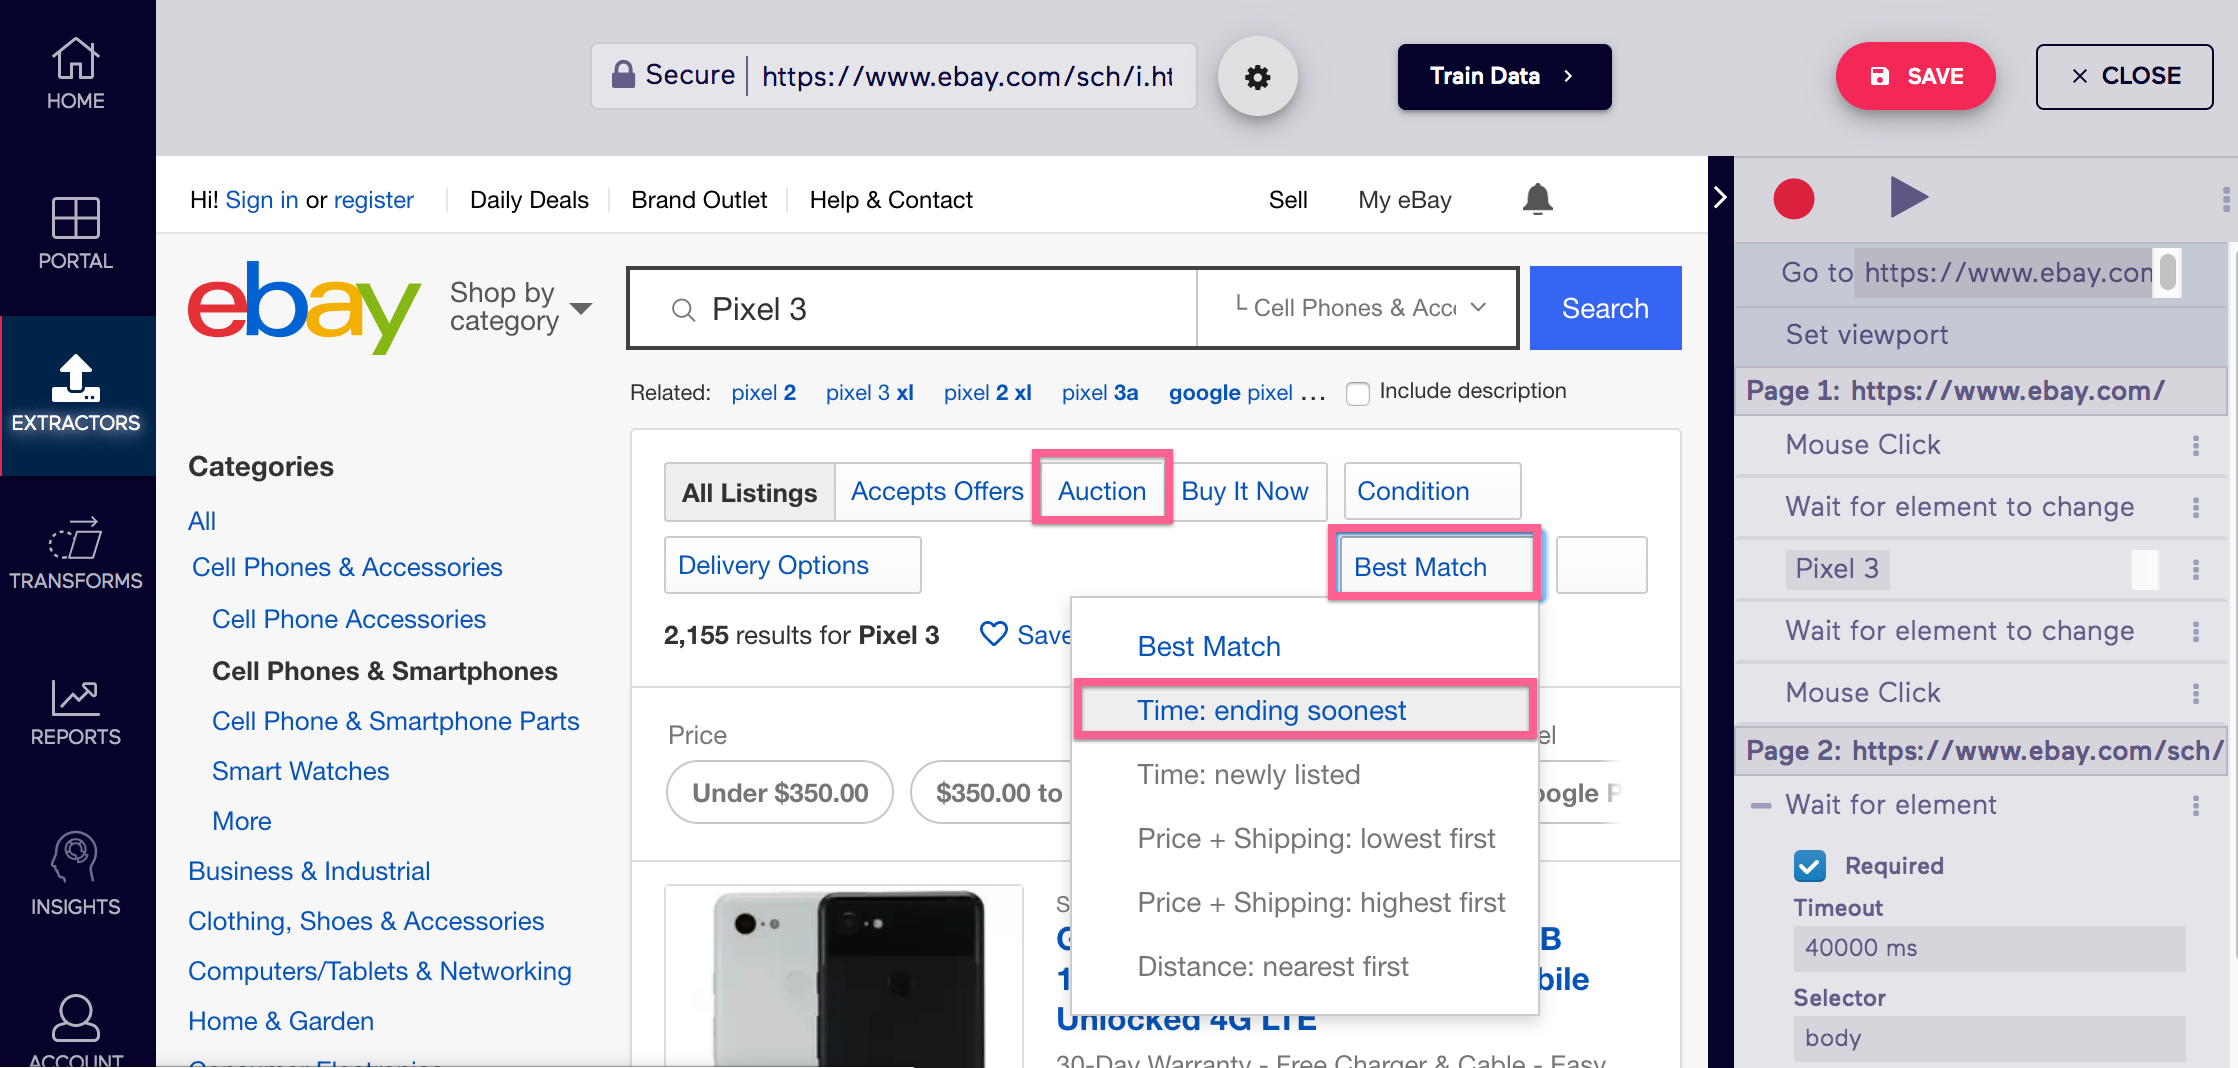Uncheck Required in the Wait for element step
The height and width of the screenshot is (1068, 2238).
(x=1809, y=865)
